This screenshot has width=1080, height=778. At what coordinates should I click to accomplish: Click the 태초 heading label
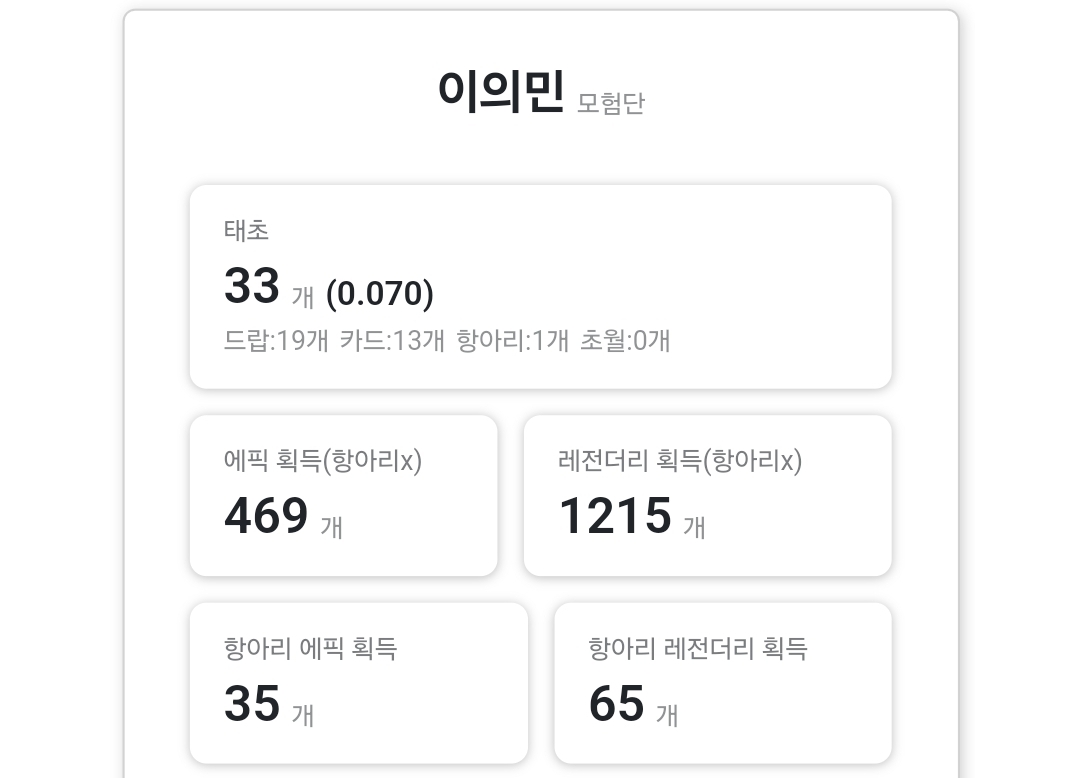[x=246, y=231]
